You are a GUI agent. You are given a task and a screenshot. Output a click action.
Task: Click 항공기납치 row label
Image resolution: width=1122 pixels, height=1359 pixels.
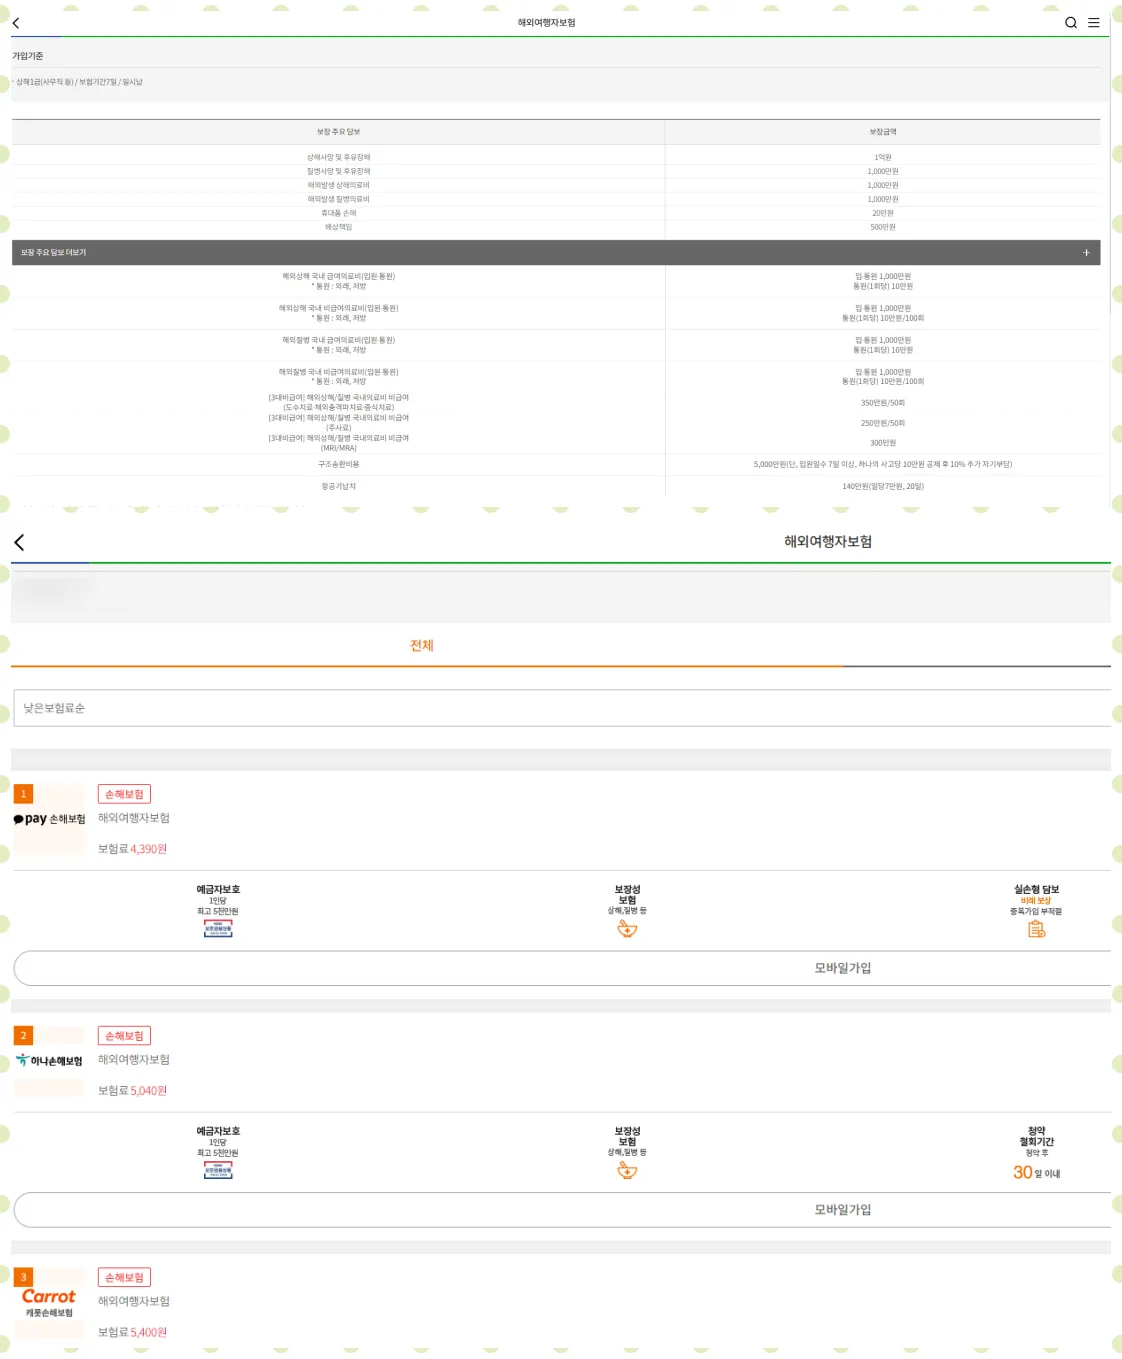[x=338, y=486]
